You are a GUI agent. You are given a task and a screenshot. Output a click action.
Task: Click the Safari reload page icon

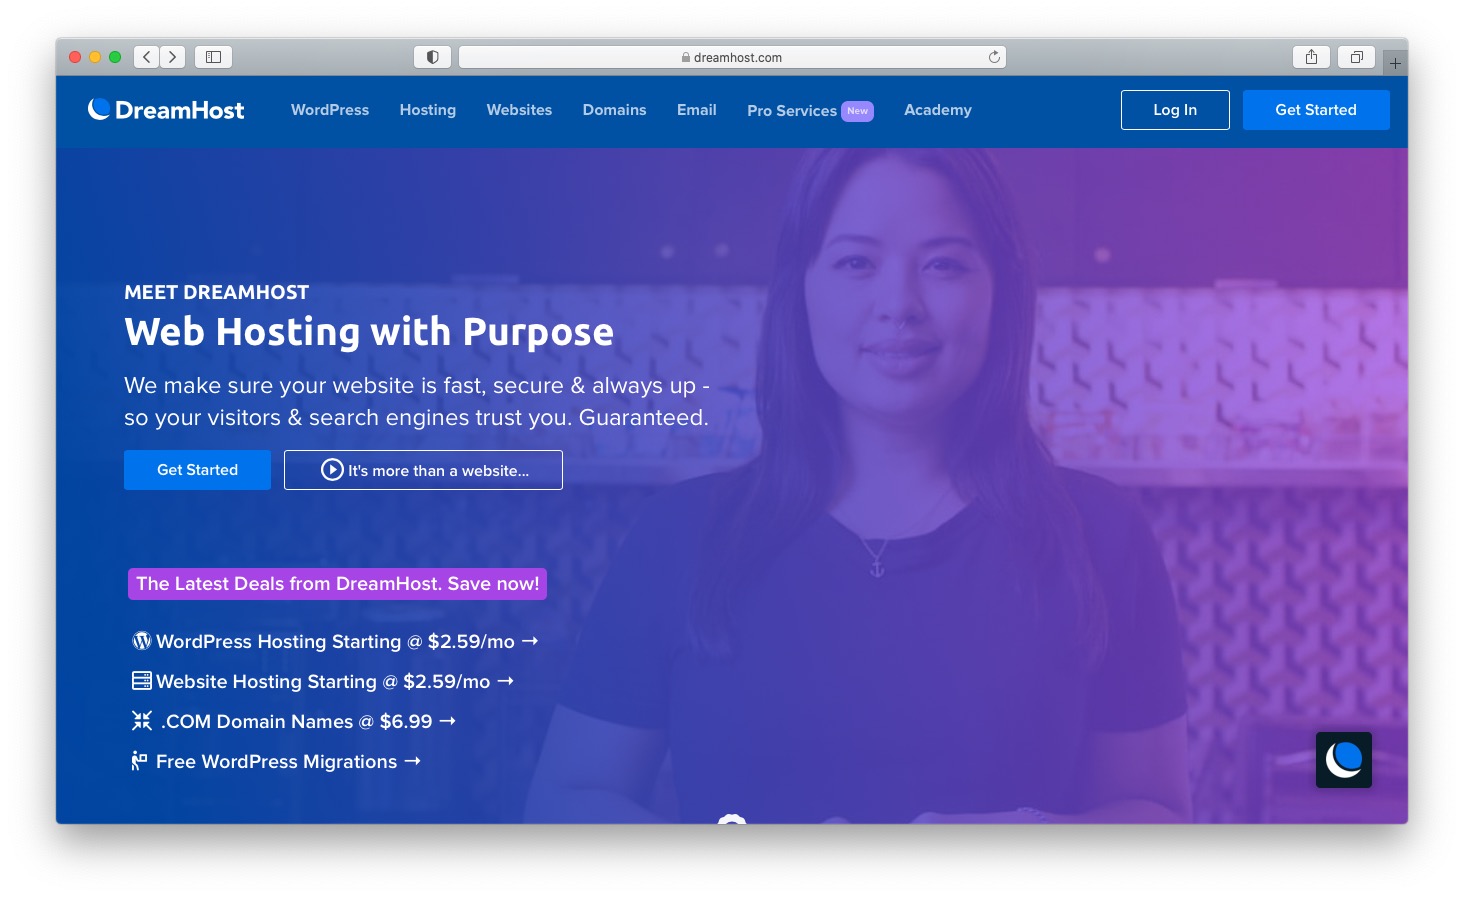point(994,57)
